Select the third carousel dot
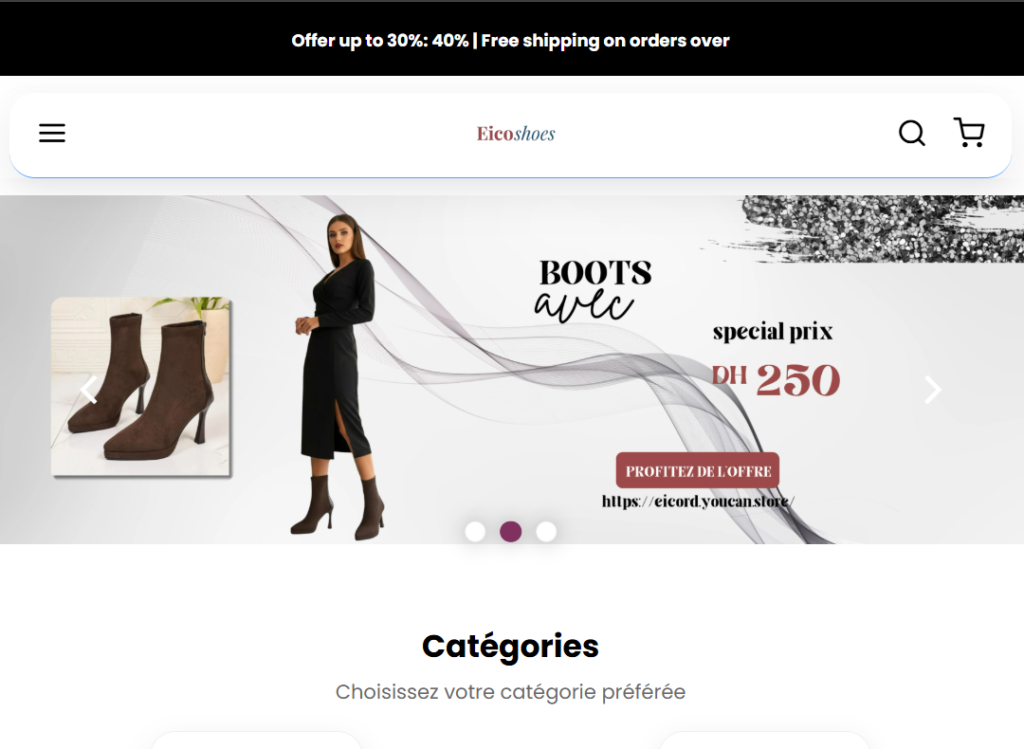 (x=546, y=532)
